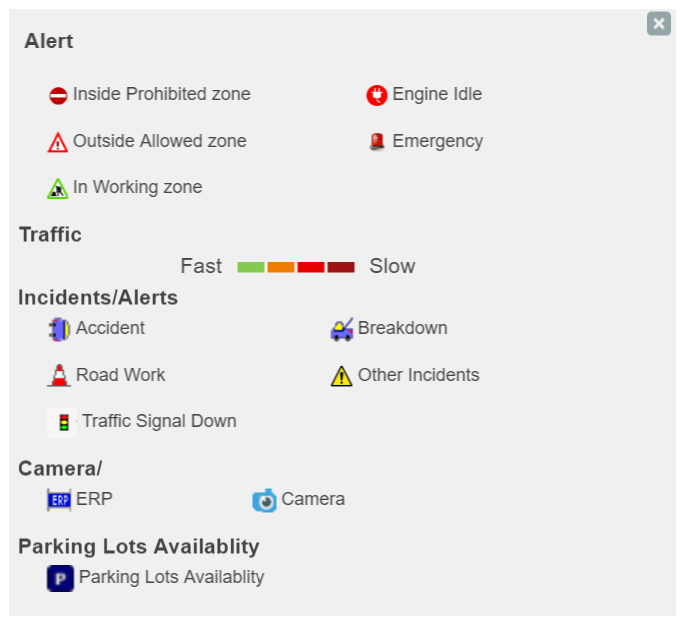The image size is (686, 622).
Task: Click the Other Incidents warning icon
Action: [342, 376]
